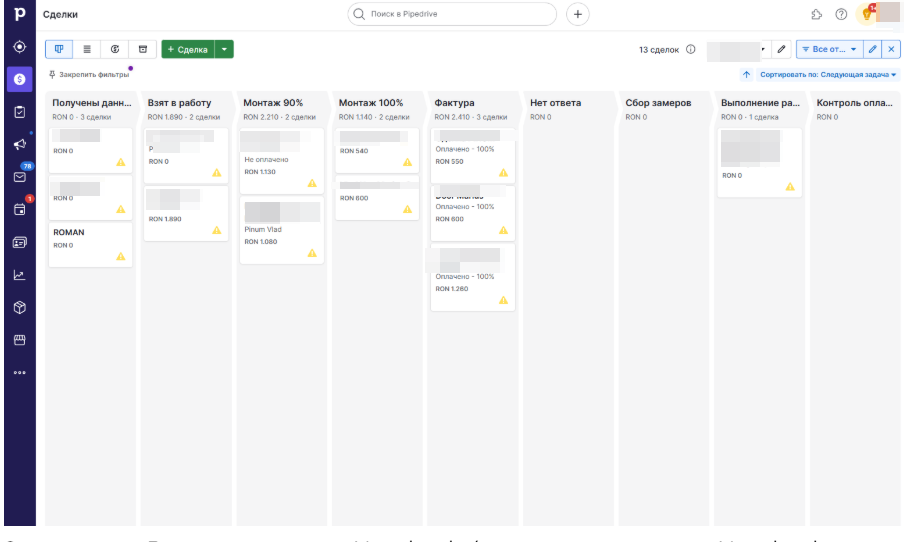Click the Фактура stage header
Viewport: 904px width, 542px height.
click(x=455, y=103)
